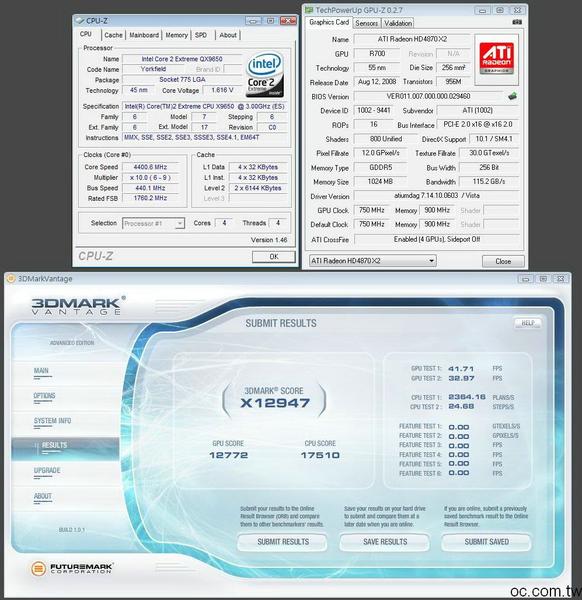
Task: Go to MAIN in the 3DMark sidebar
Action: (x=41, y=371)
